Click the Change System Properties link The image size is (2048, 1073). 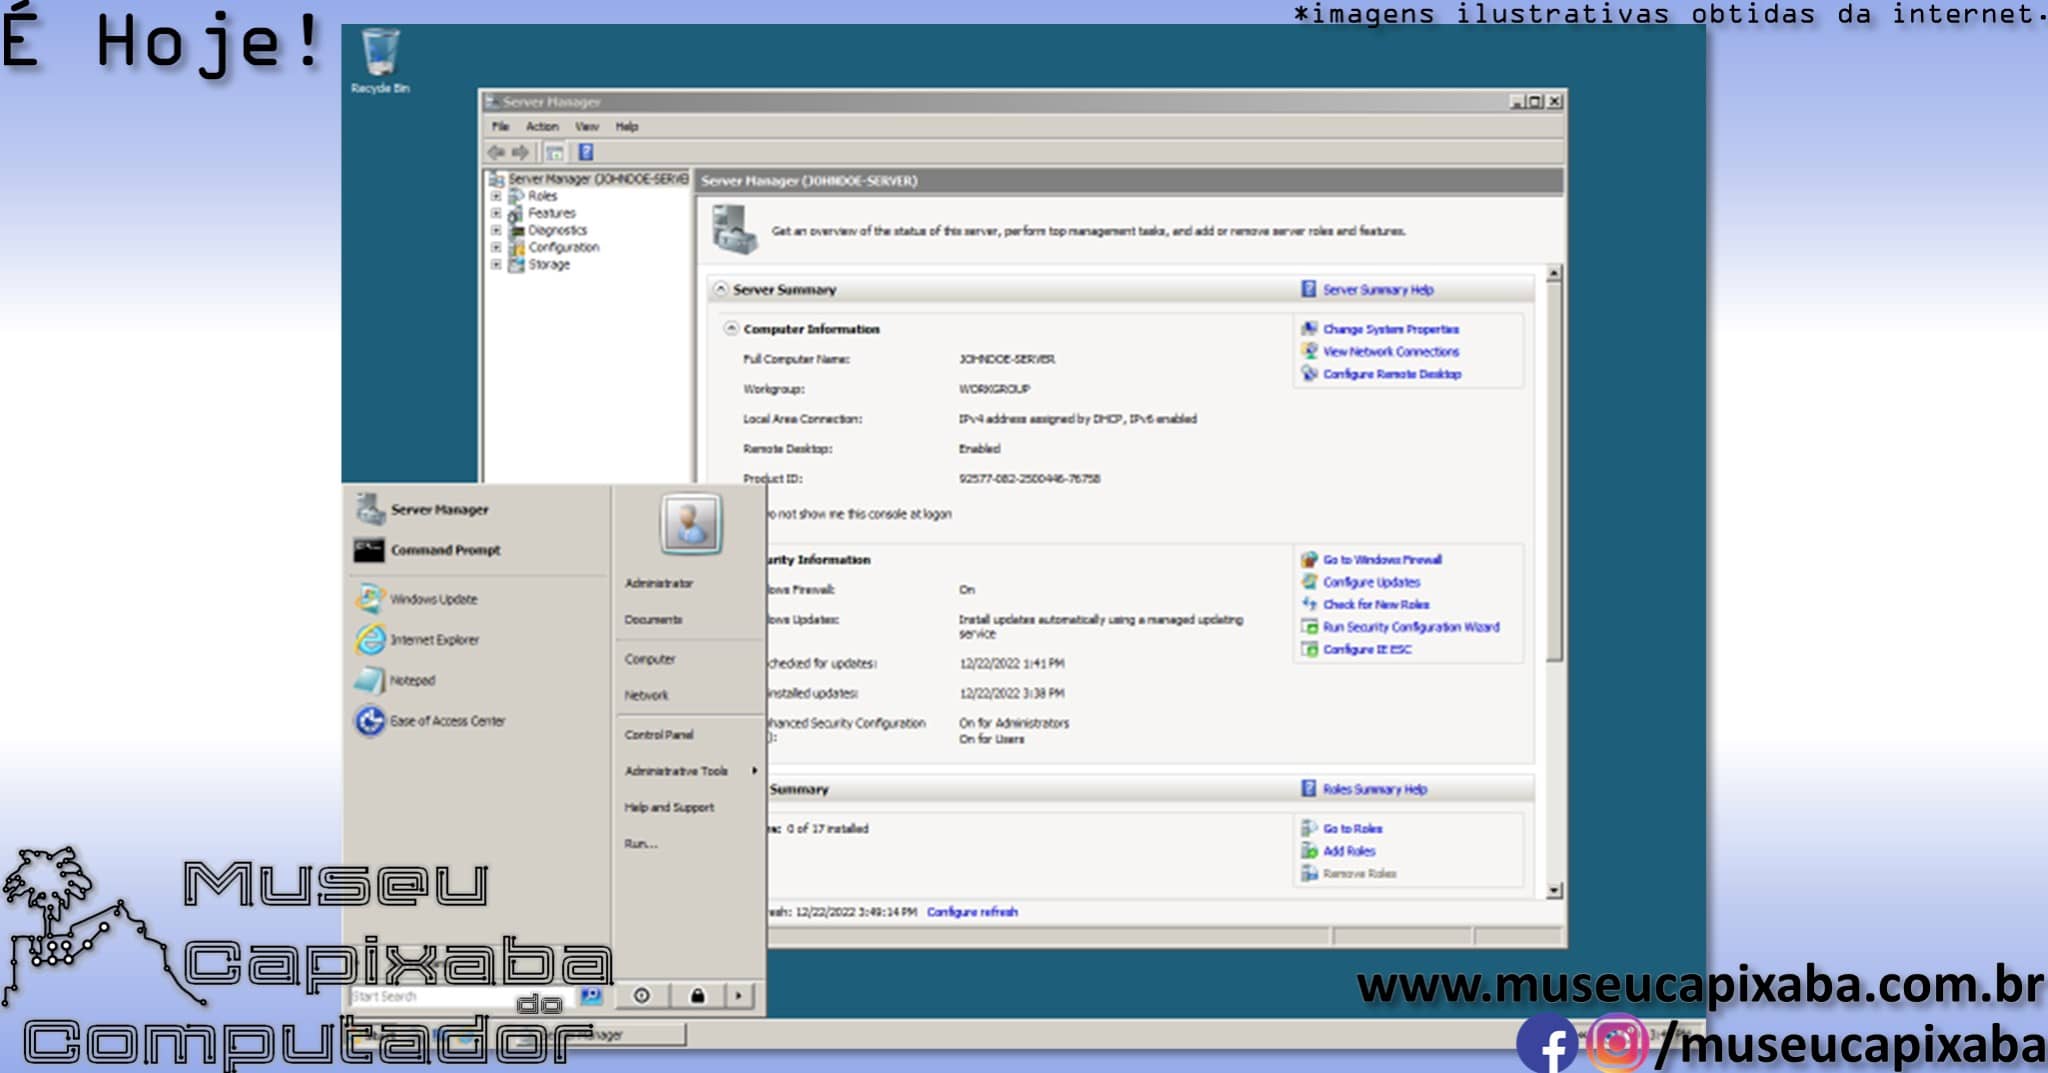(1391, 328)
